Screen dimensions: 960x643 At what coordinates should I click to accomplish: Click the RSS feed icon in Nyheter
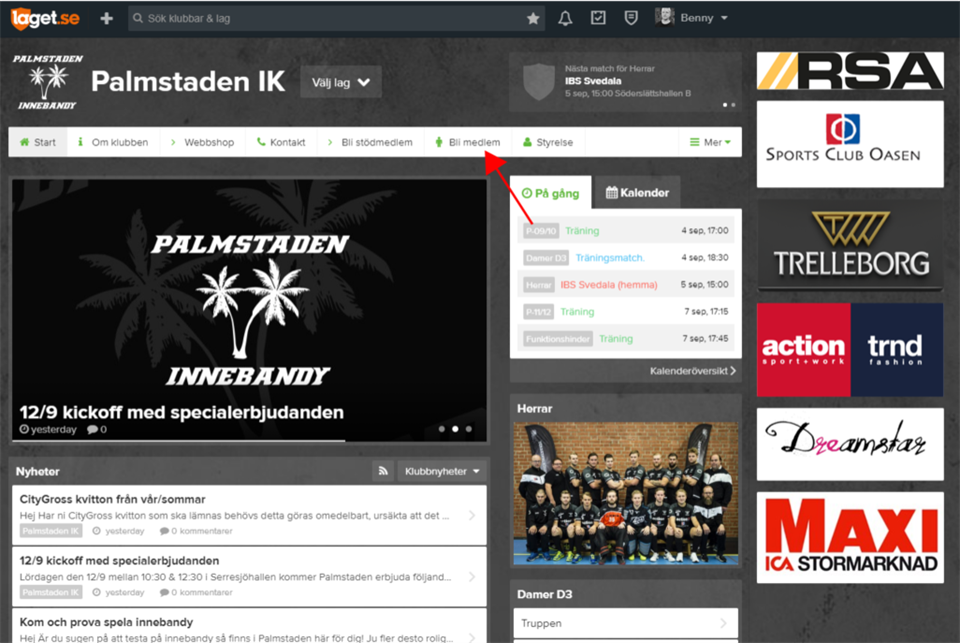(x=382, y=471)
